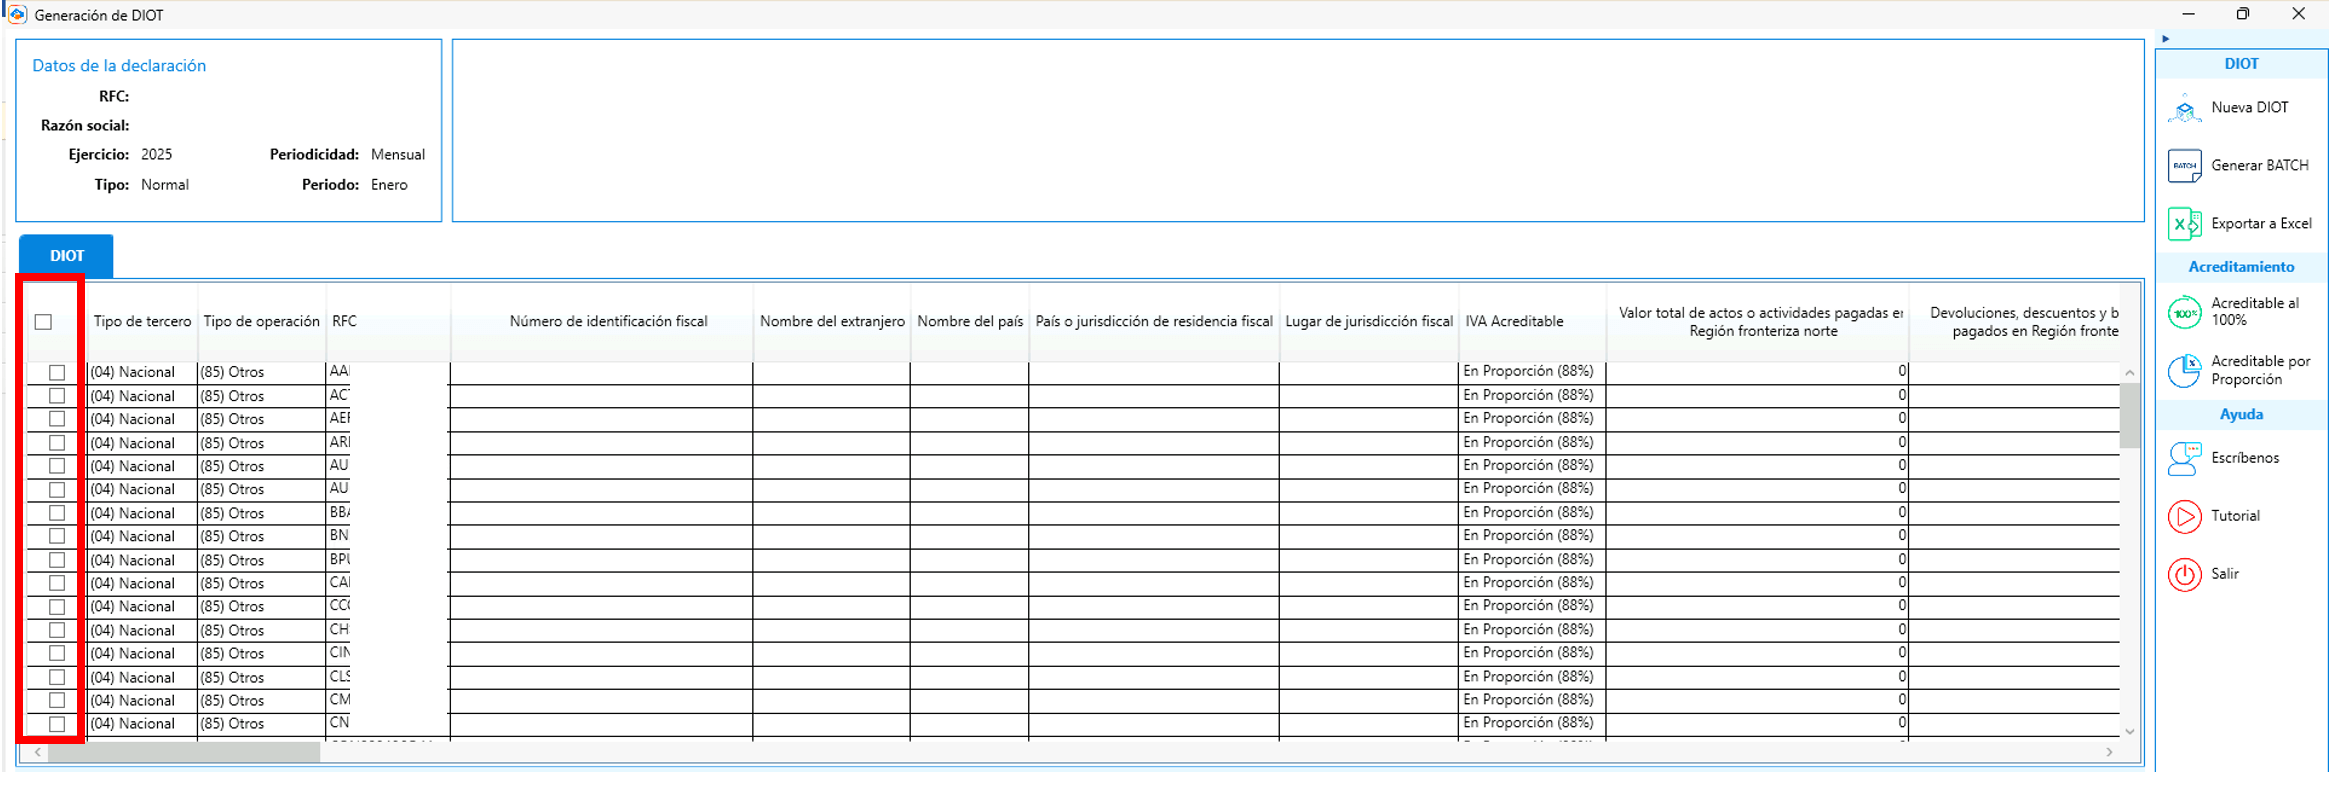Click the Tipo de tercero column header
This screenshot has height=786, width=2342.
tap(142, 322)
